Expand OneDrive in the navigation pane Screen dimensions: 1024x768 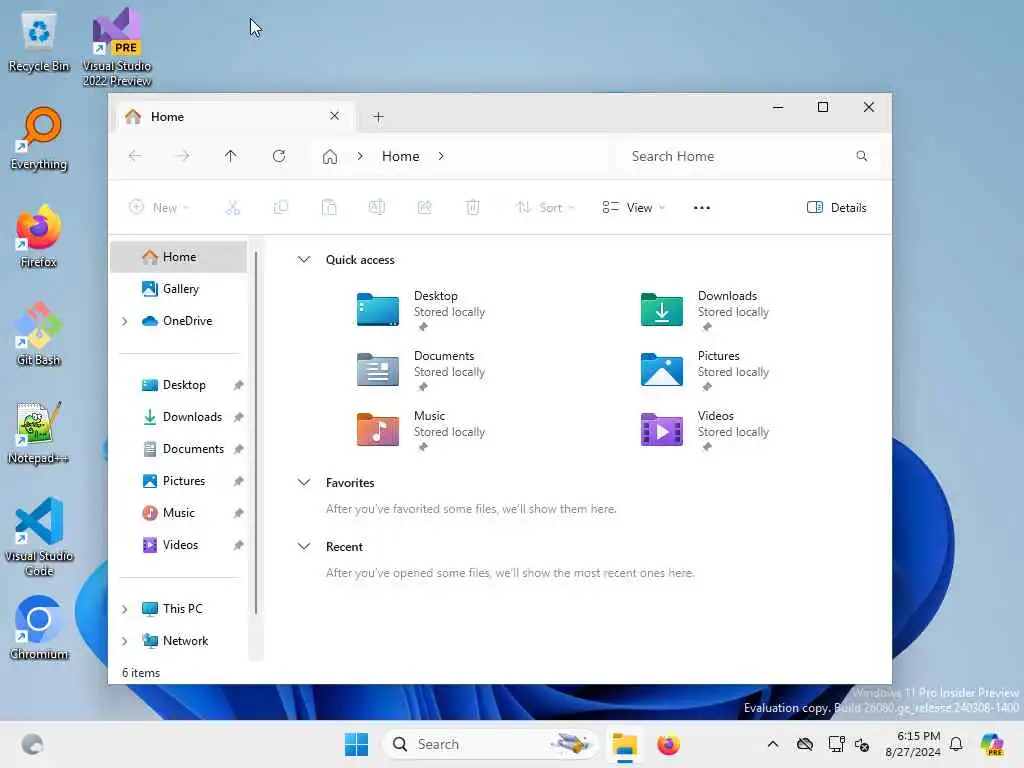pos(125,321)
